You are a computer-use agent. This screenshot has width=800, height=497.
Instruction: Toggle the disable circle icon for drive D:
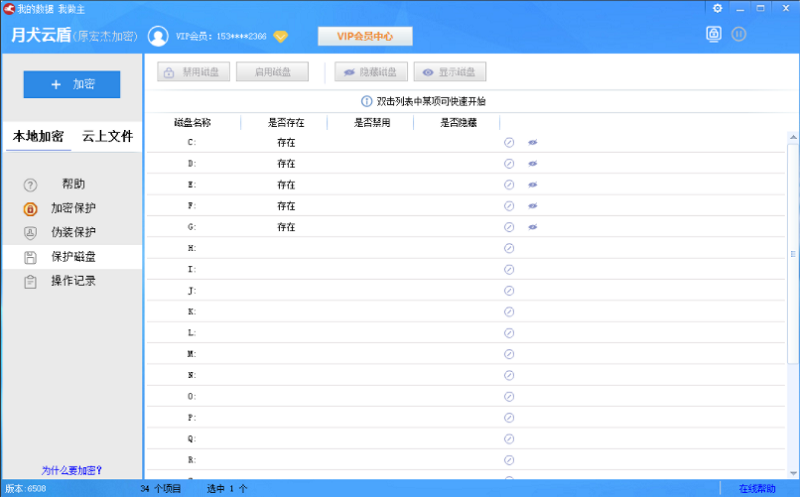(x=508, y=163)
